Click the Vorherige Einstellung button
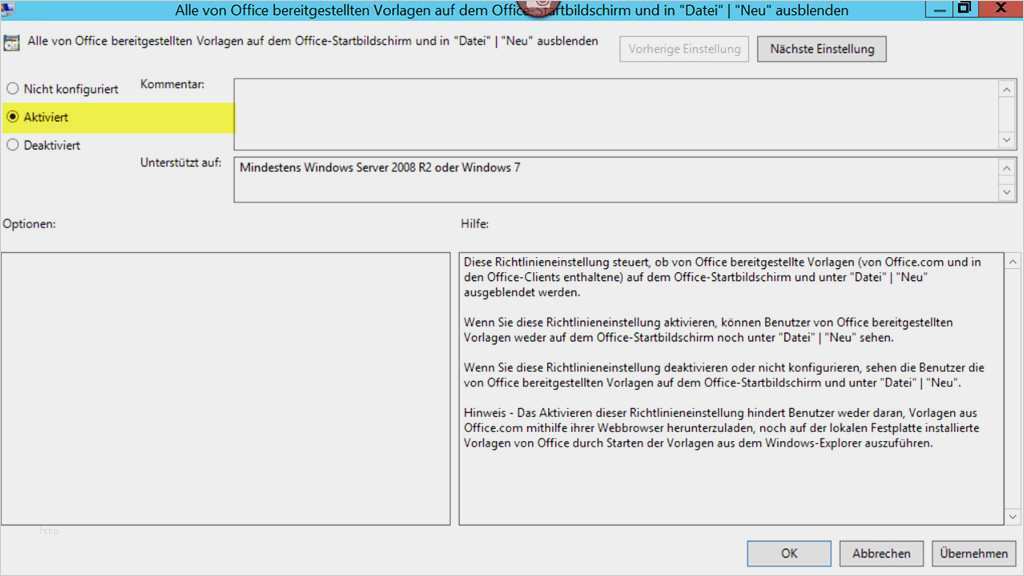1024x576 pixels. point(684,49)
